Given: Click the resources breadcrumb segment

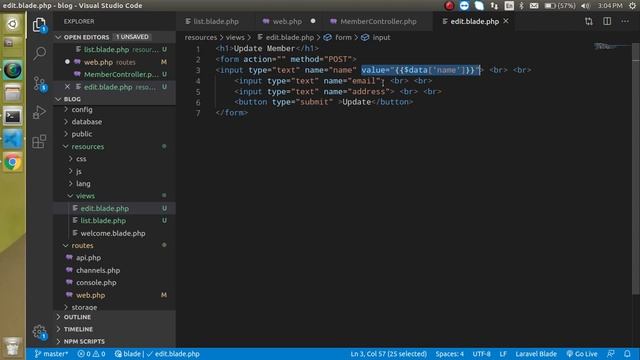Looking at the screenshot, I should coord(200,38).
